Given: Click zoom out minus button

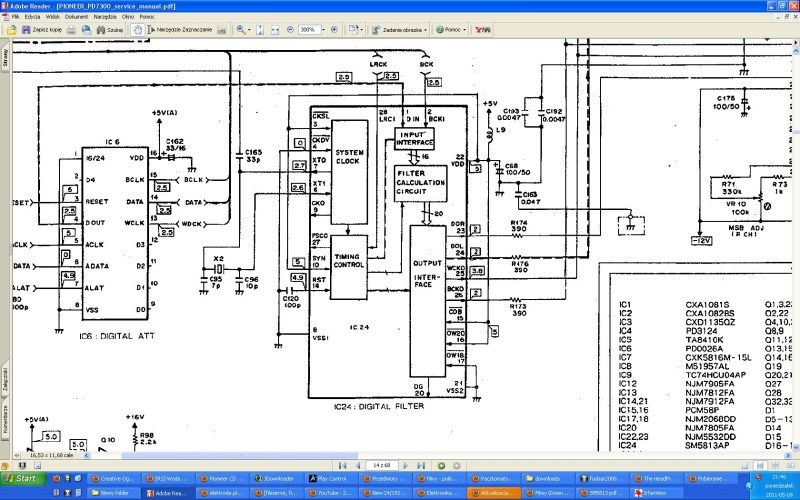Looking at the screenshot, I should [290, 30].
